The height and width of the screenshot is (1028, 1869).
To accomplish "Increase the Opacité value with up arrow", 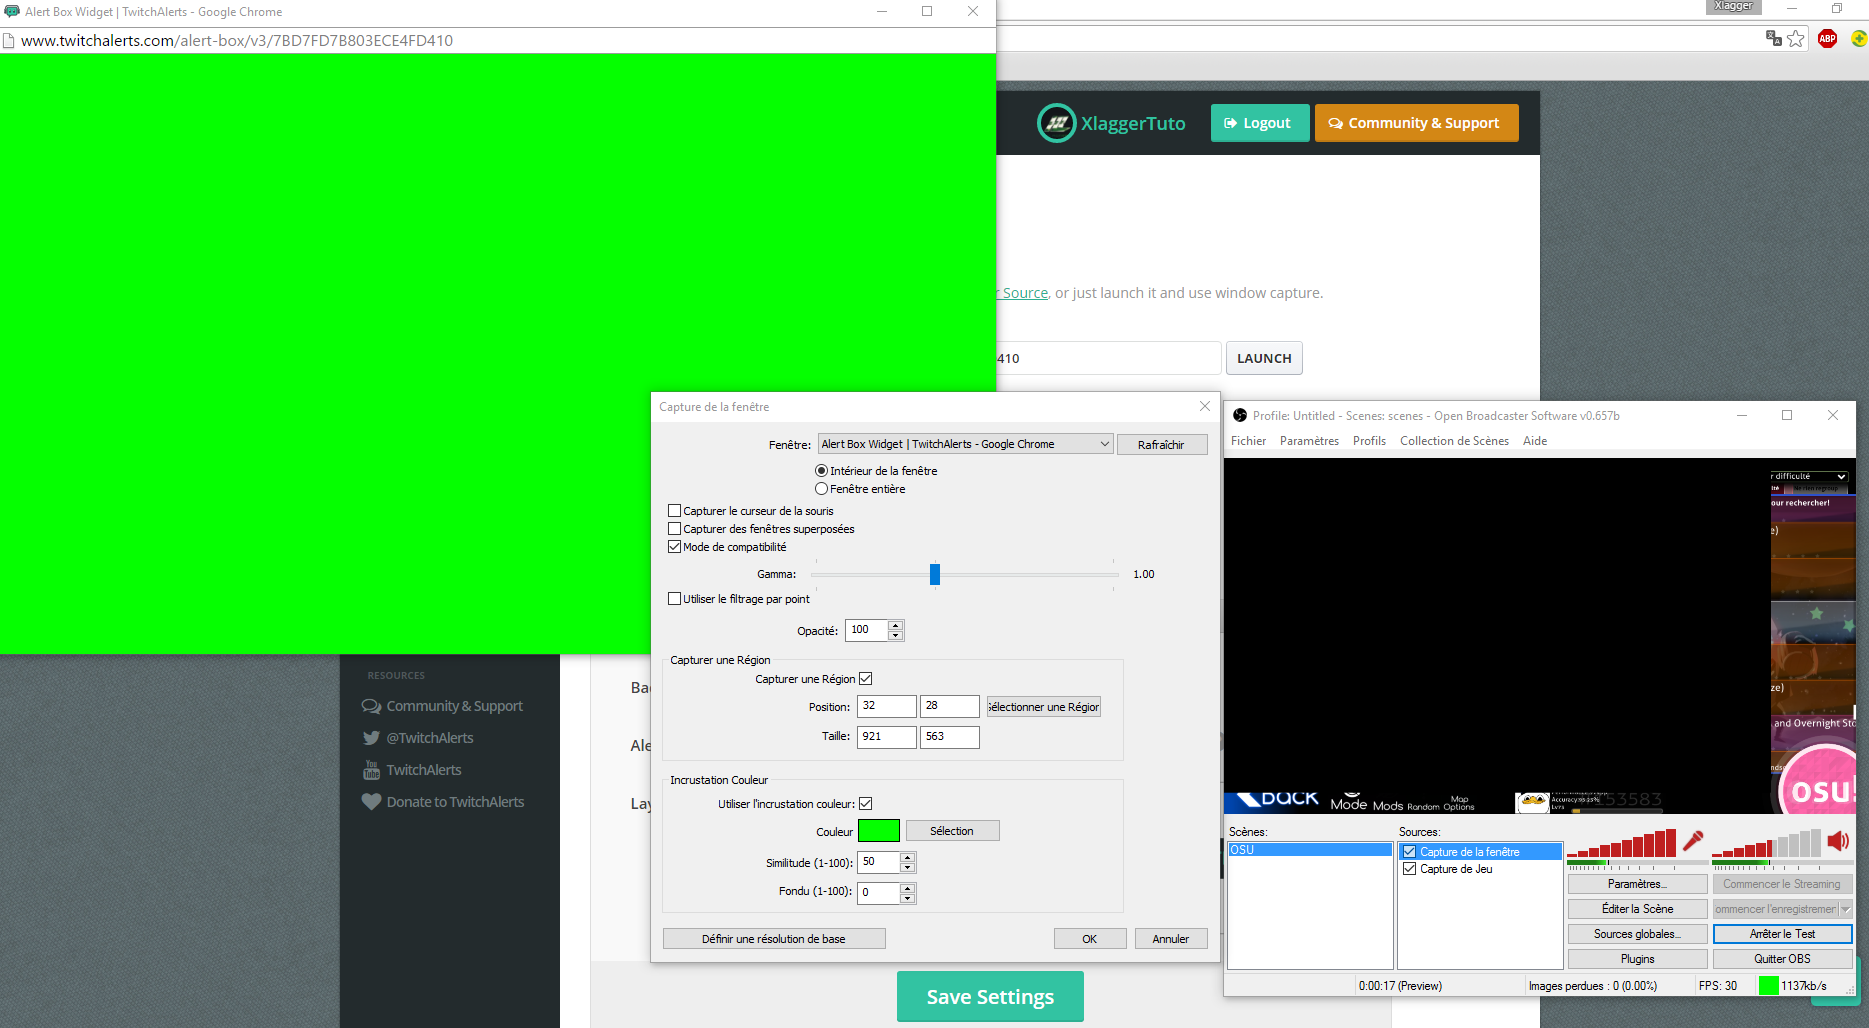I will [x=896, y=625].
